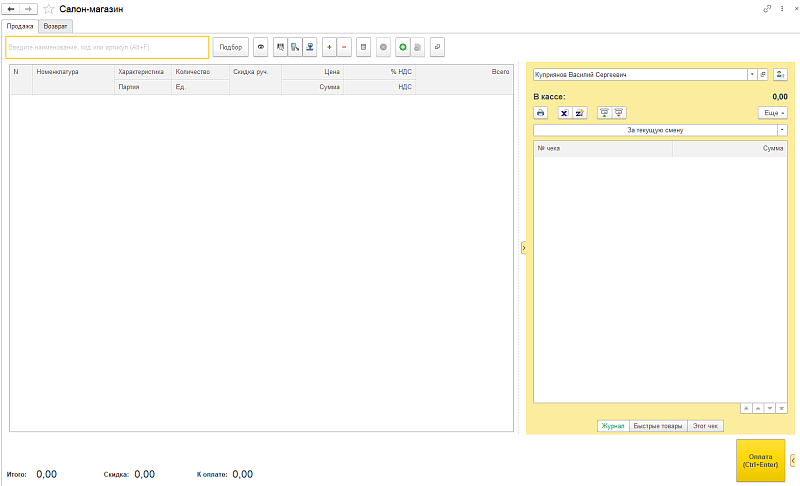Click the change user icon next to cashier
This screenshot has height=486, width=800.
point(779,74)
